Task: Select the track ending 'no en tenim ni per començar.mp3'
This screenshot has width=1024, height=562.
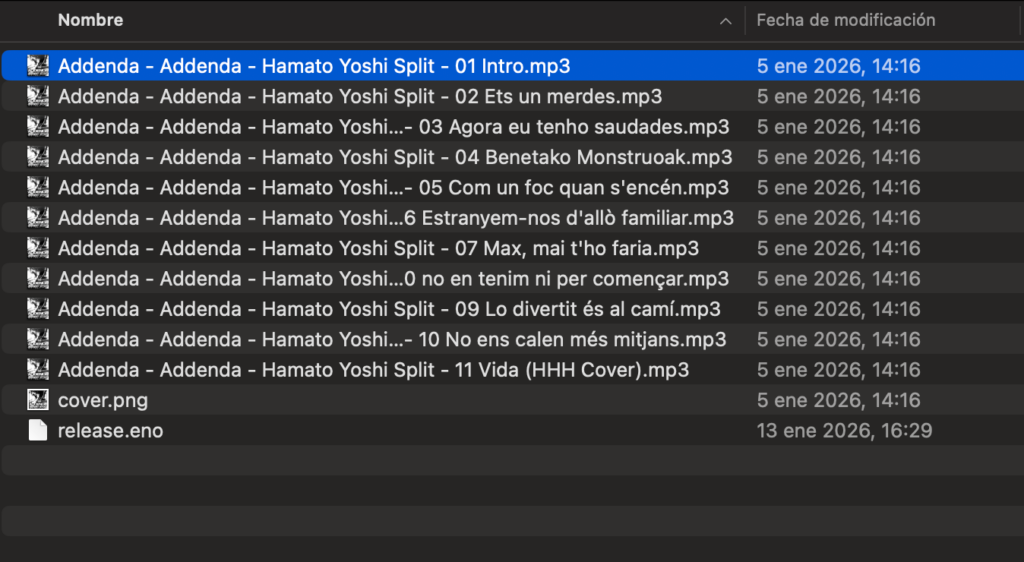Action: (x=393, y=279)
